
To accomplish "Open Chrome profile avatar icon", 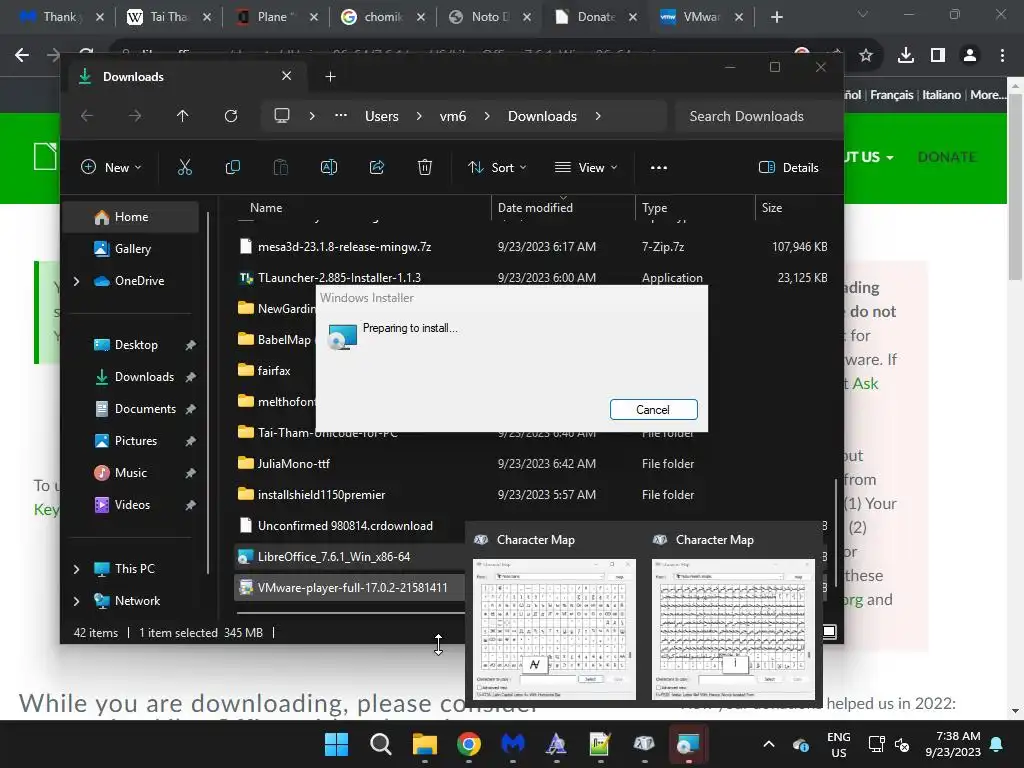I will pyautogui.click(x=970, y=56).
